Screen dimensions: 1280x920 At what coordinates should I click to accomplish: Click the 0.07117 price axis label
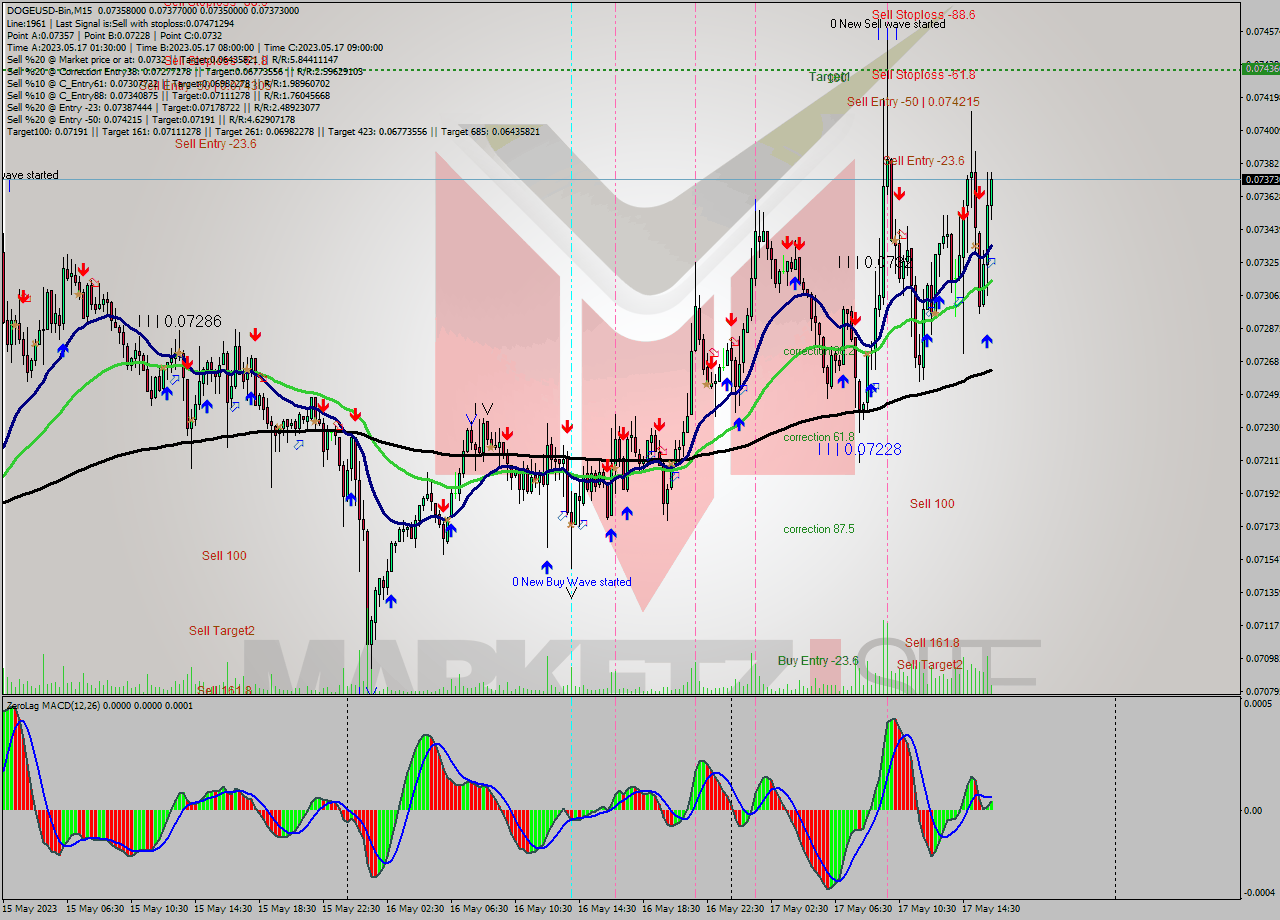tap(1262, 625)
